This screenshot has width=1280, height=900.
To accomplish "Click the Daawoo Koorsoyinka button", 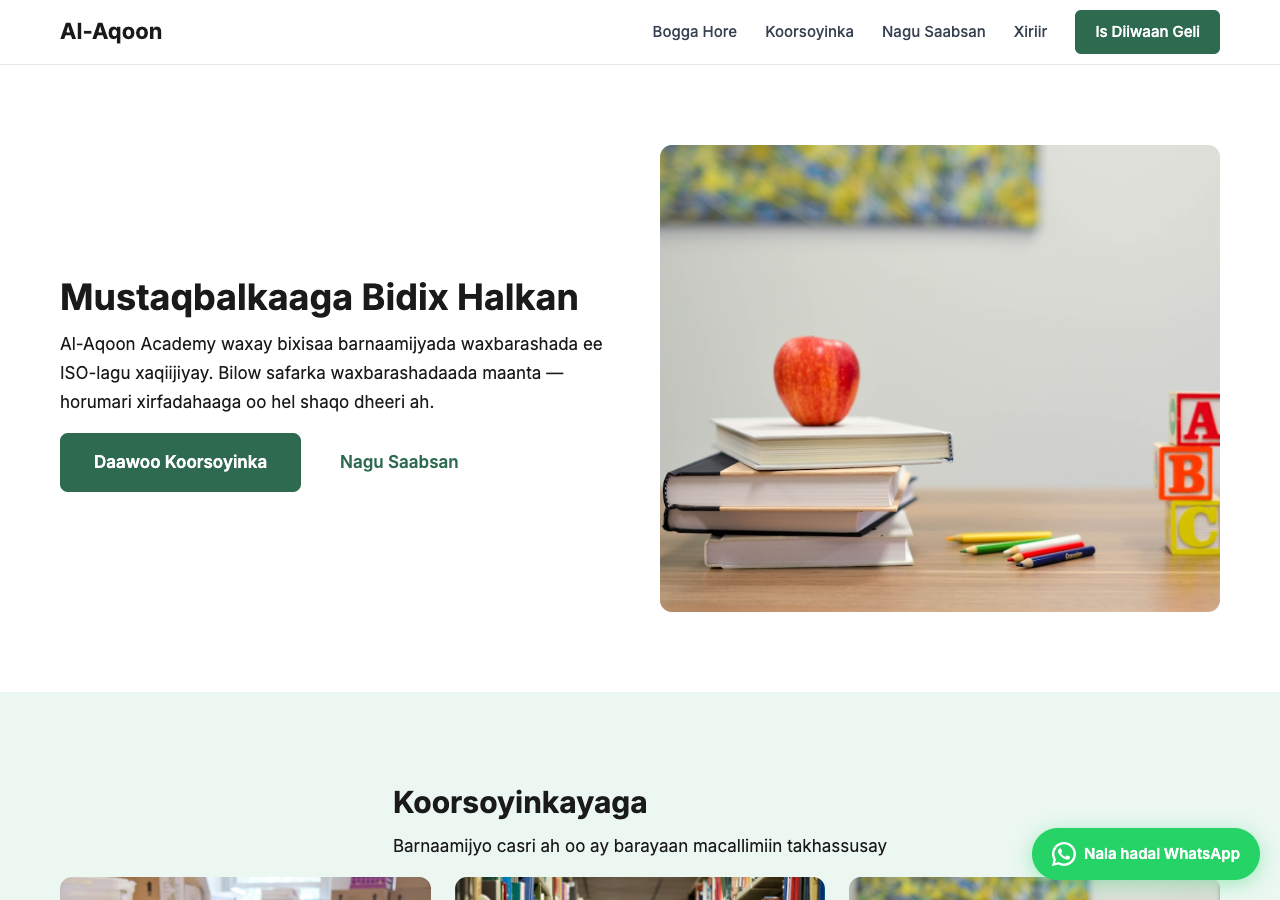I will (x=180, y=462).
